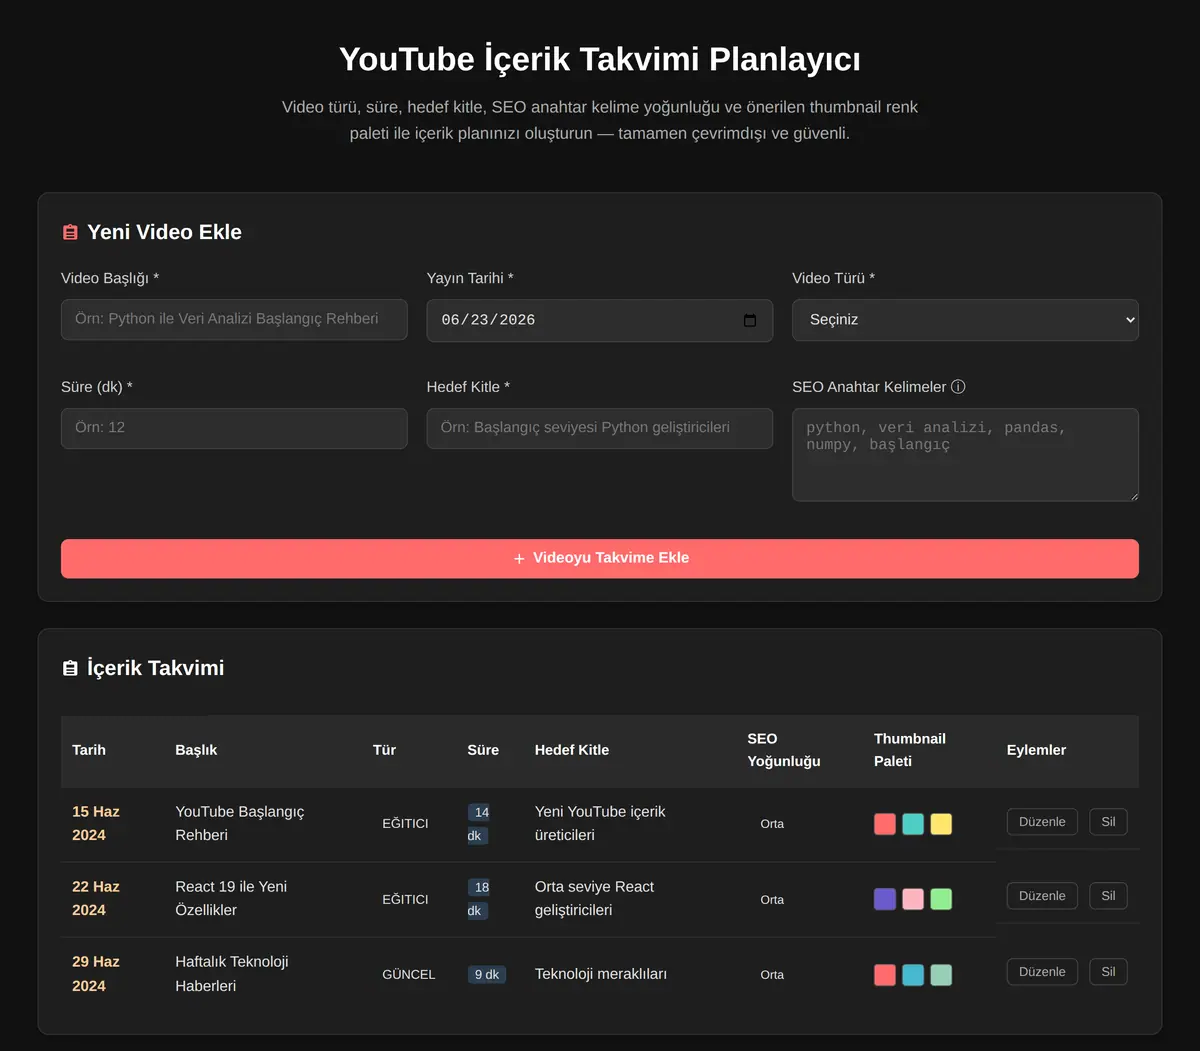Click the SEO Yoğunluğu column header
The width and height of the screenshot is (1200, 1051).
[784, 750]
